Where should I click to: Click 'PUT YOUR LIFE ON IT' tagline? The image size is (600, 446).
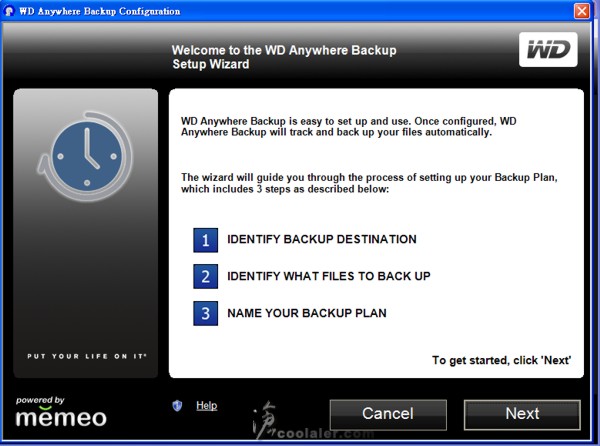tap(87, 356)
